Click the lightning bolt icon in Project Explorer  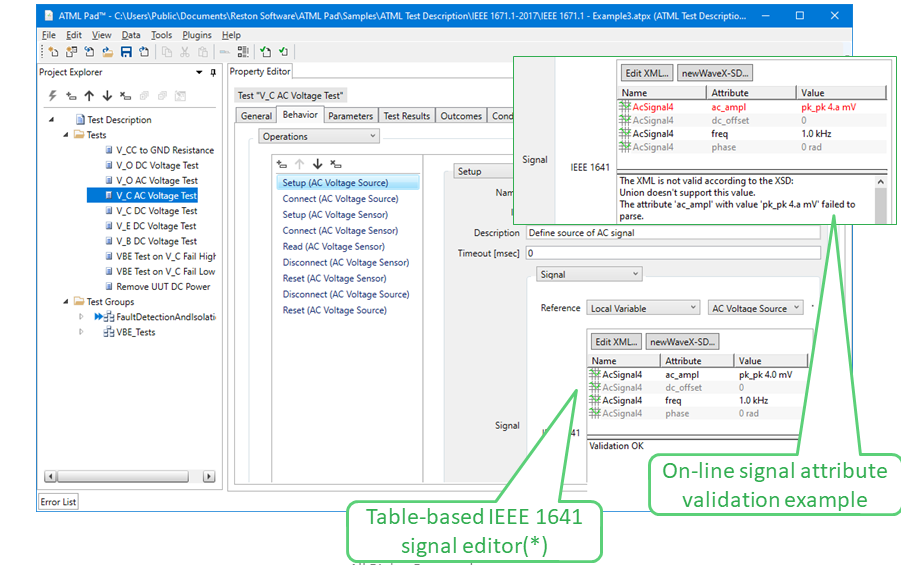pos(53,96)
